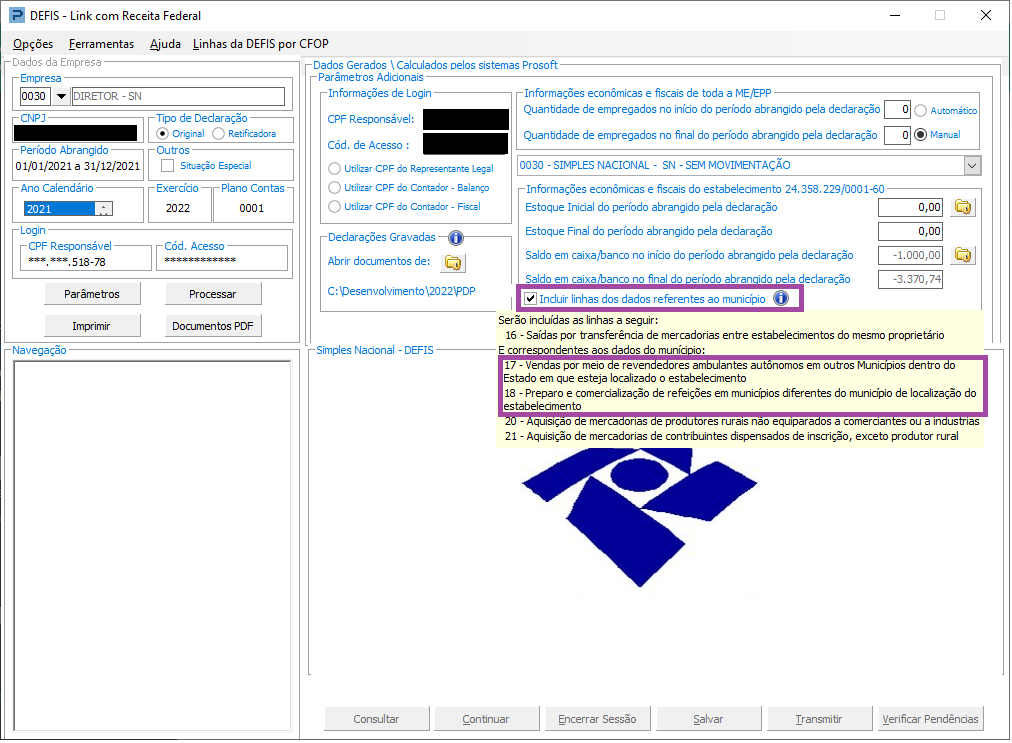Screen dimensions: 1012x743
Task: Click the Estoque Final value field
Action: click(x=910, y=231)
